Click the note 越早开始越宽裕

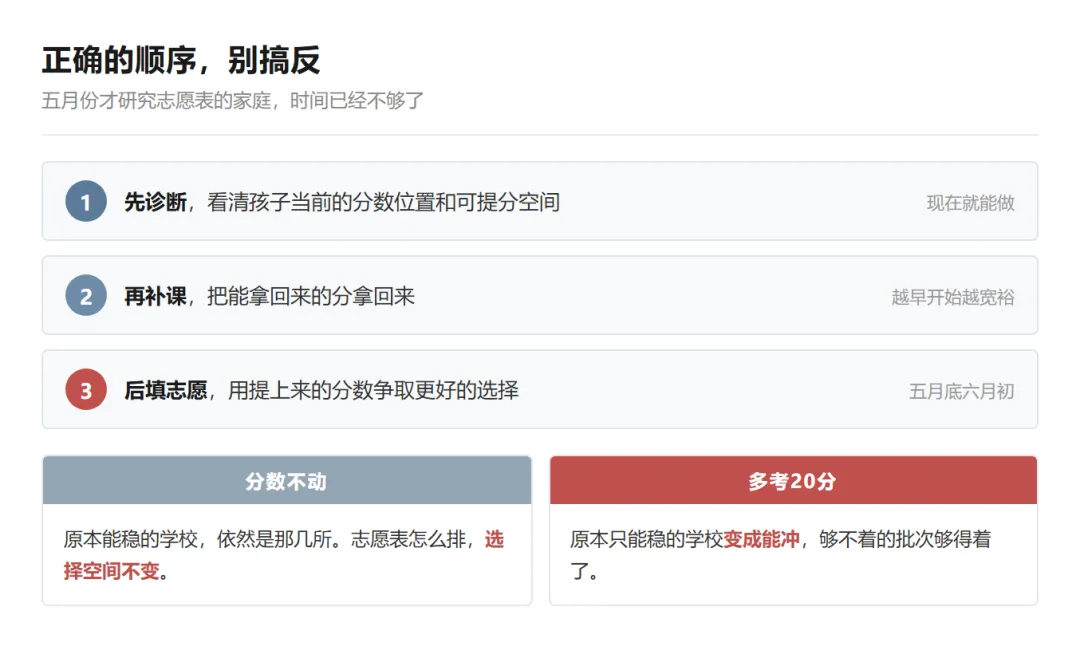coord(953,297)
